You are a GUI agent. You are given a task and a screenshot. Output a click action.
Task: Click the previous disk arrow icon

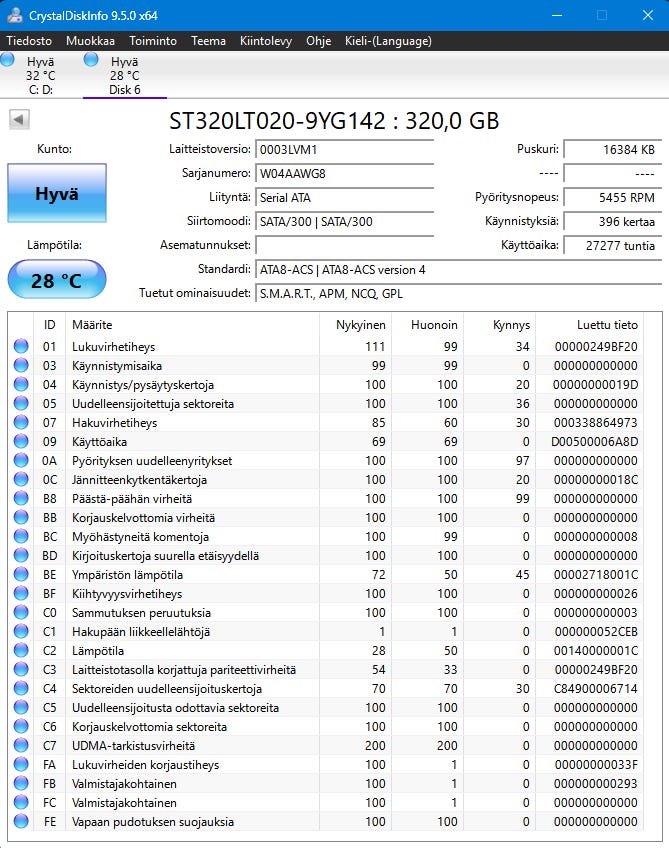click(x=19, y=120)
